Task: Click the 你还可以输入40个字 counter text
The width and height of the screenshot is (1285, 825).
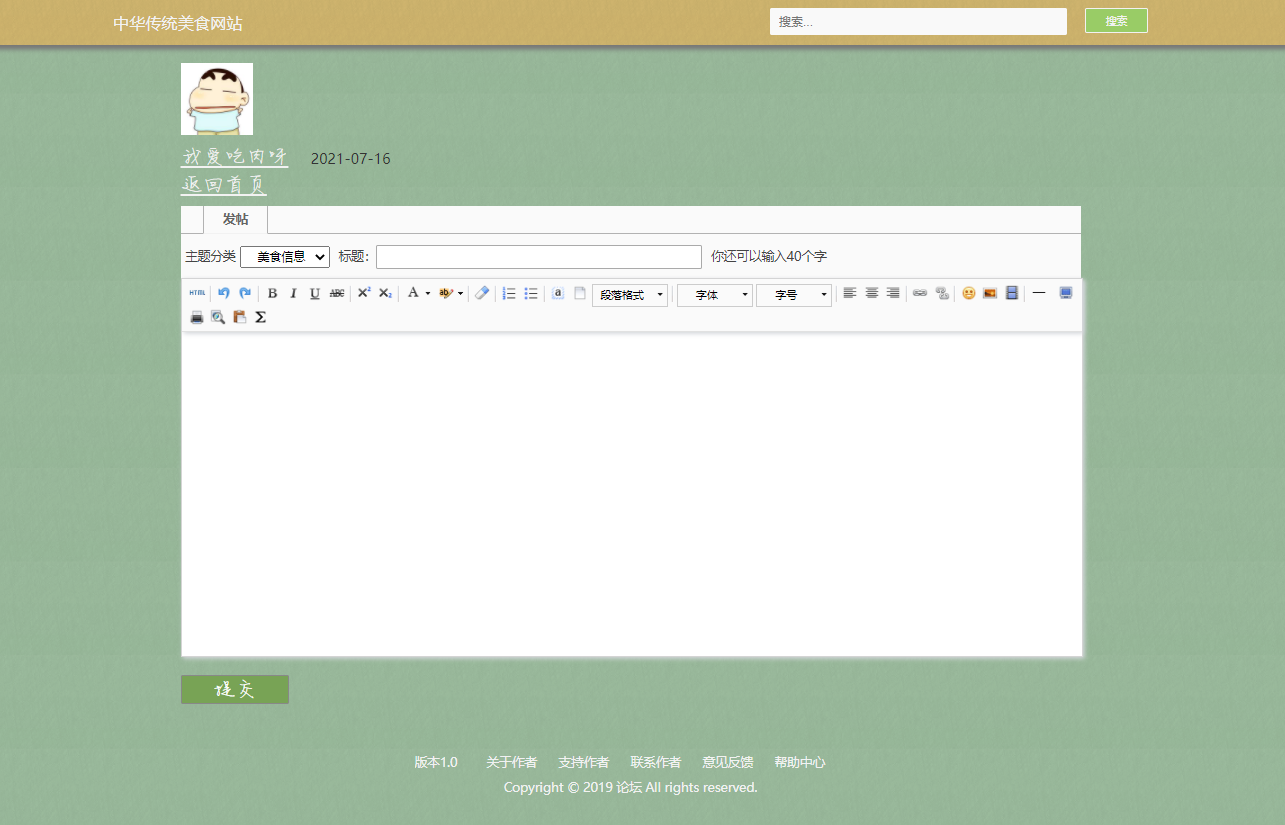Action: click(769, 257)
